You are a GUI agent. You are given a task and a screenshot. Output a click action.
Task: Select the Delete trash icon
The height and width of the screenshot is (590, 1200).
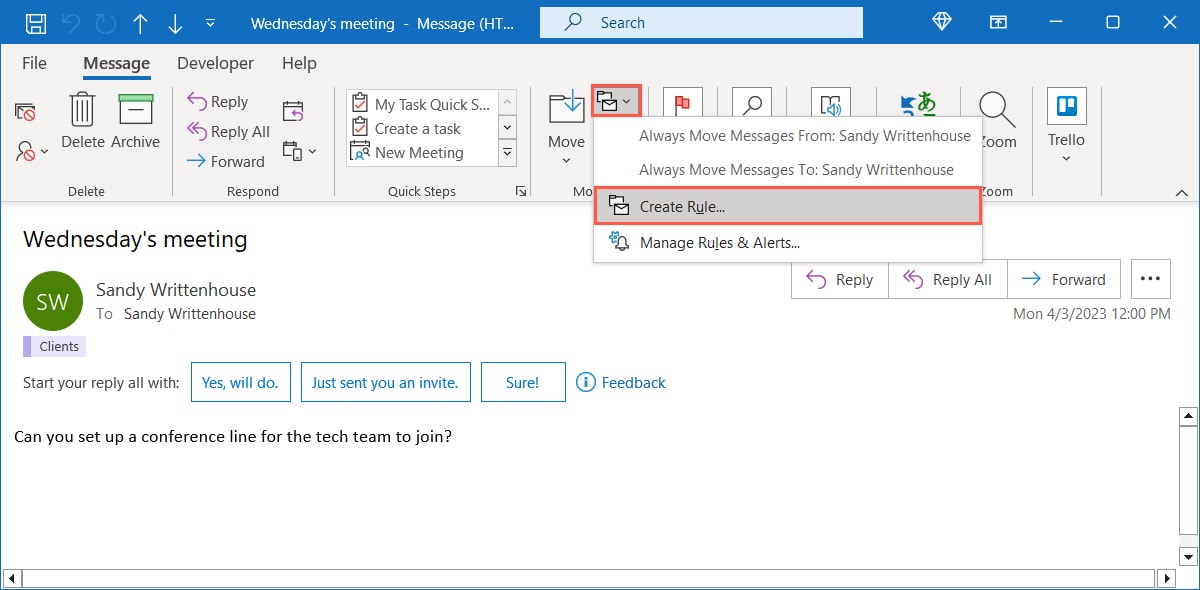(81, 110)
